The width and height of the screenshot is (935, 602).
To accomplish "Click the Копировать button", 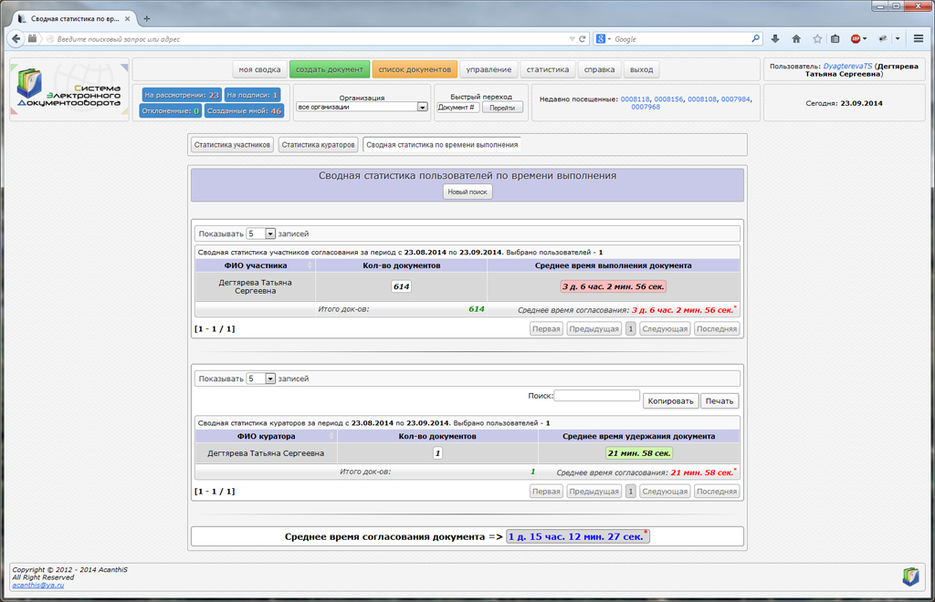I will pyautogui.click(x=670, y=401).
